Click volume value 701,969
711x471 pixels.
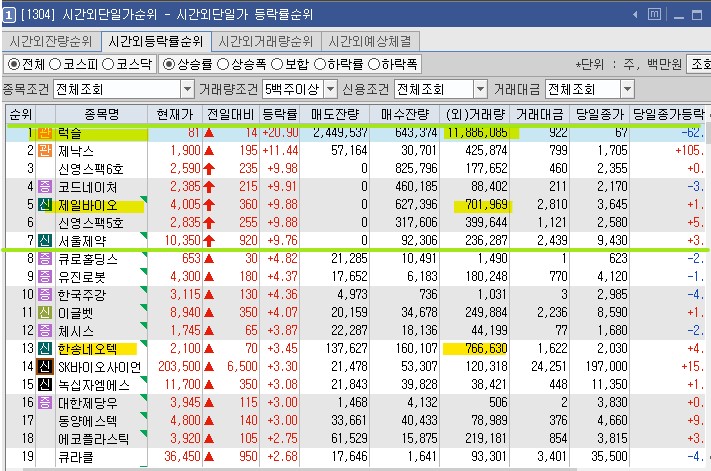click(x=486, y=204)
